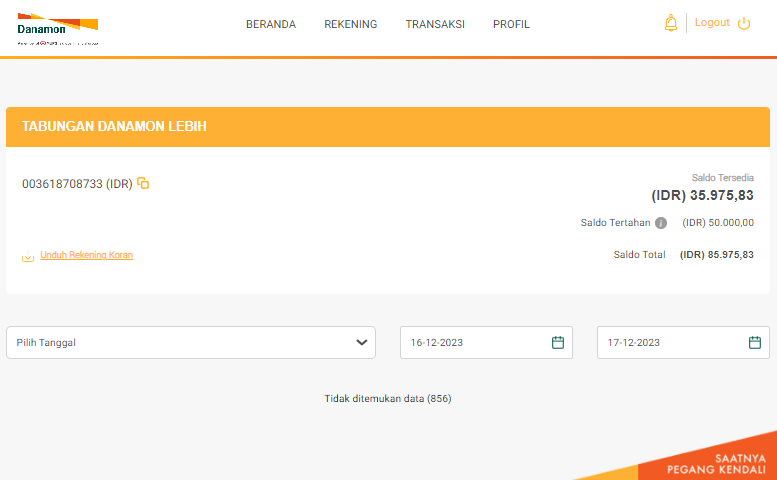Click the Saldo Tertahan info icon
Image resolution: width=777 pixels, height=480 pixels.
(x=661, y=223)
